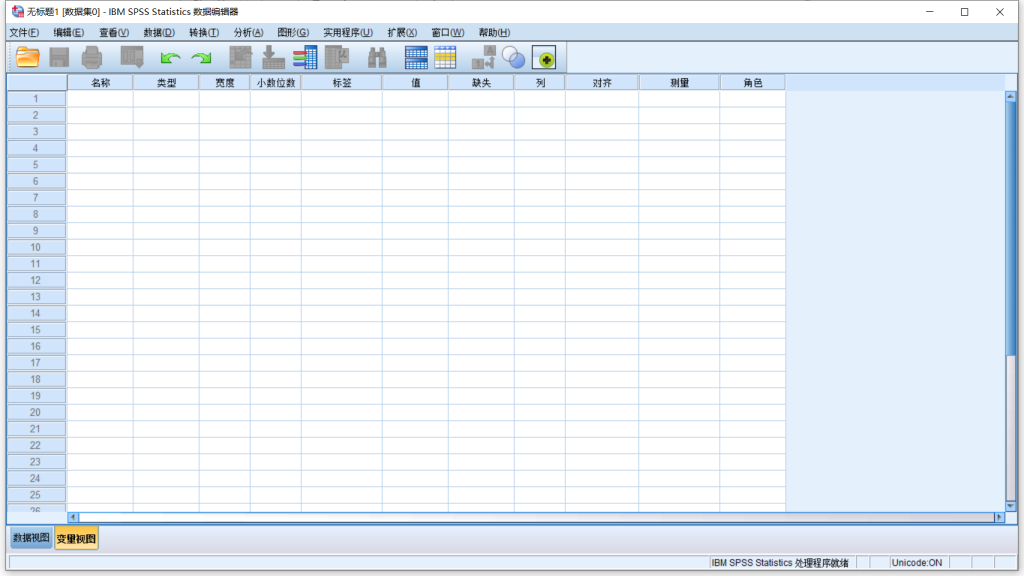Open a data file with the folder icon
Screen dimensions: 1024x576
click(x=26, y=57)
